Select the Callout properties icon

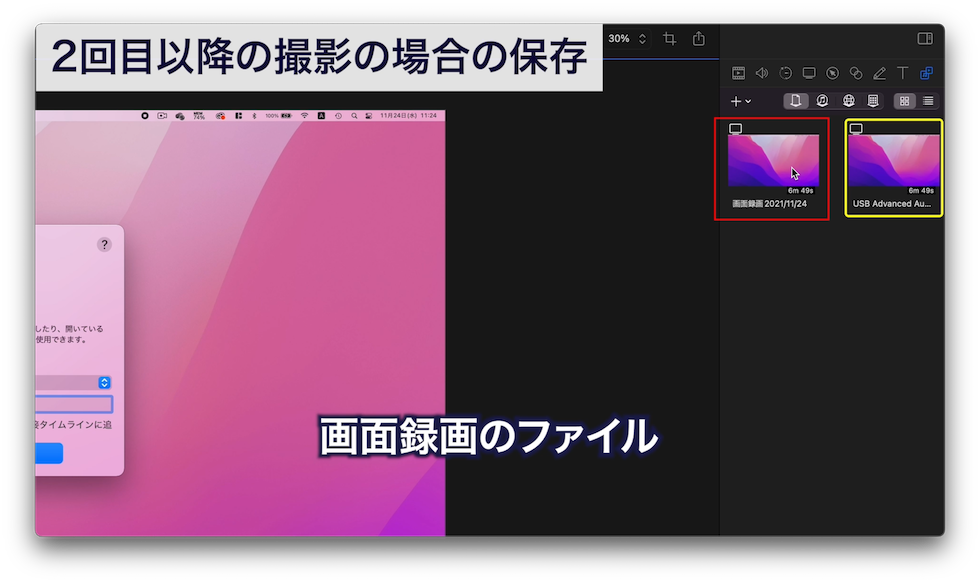click(x=856, y=73)
